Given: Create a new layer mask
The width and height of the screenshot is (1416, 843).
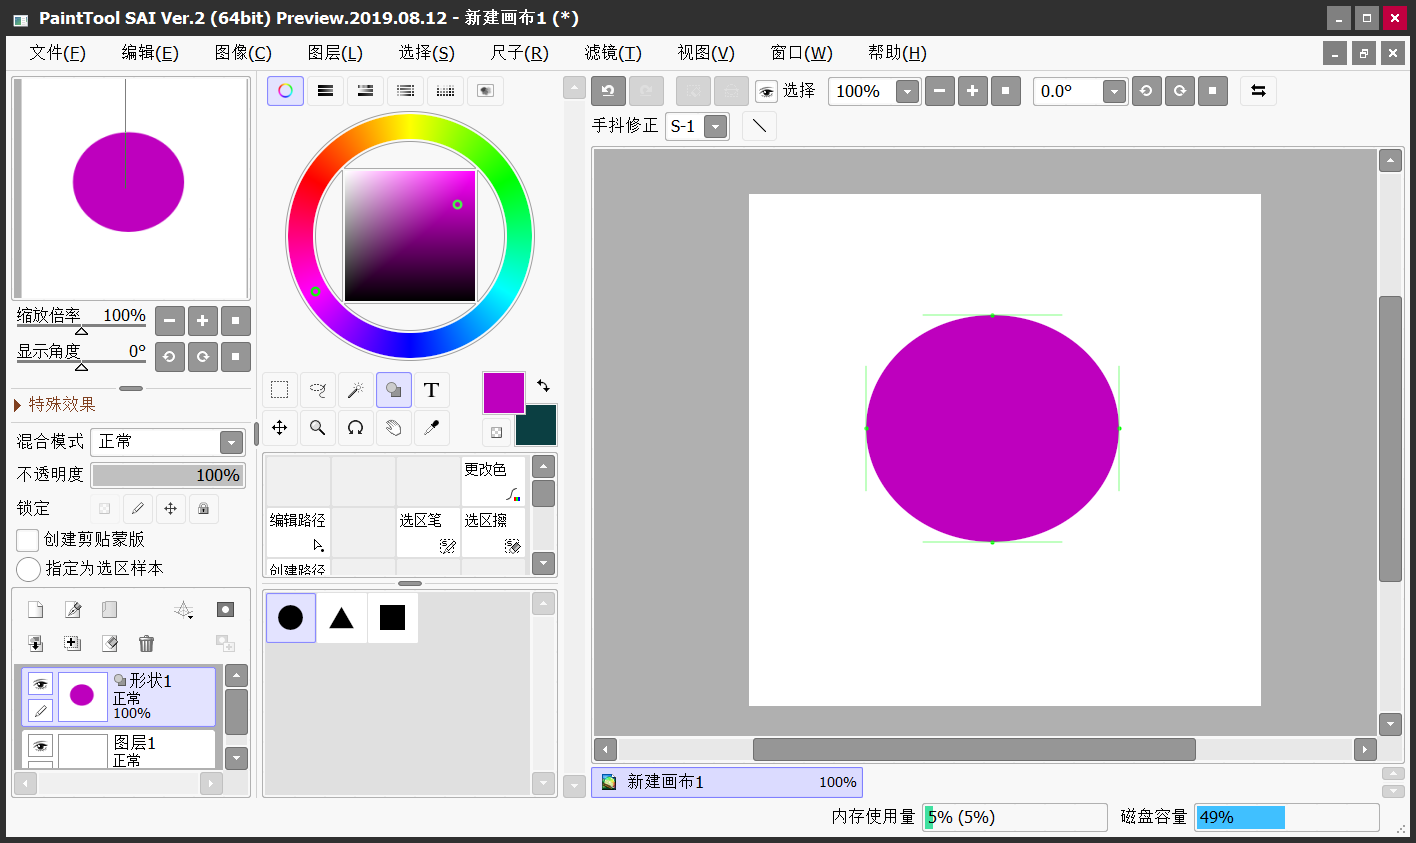Looking at the screenshot, I should [x=225, y=610].
